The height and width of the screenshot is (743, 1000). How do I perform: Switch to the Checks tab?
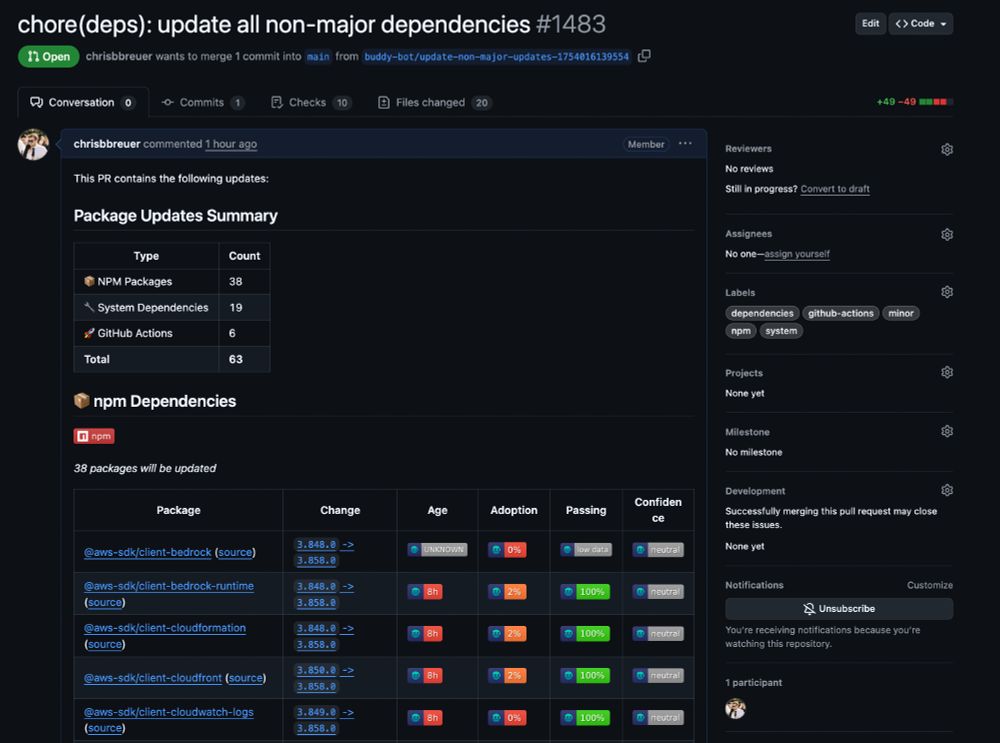(x=311, y=103)
